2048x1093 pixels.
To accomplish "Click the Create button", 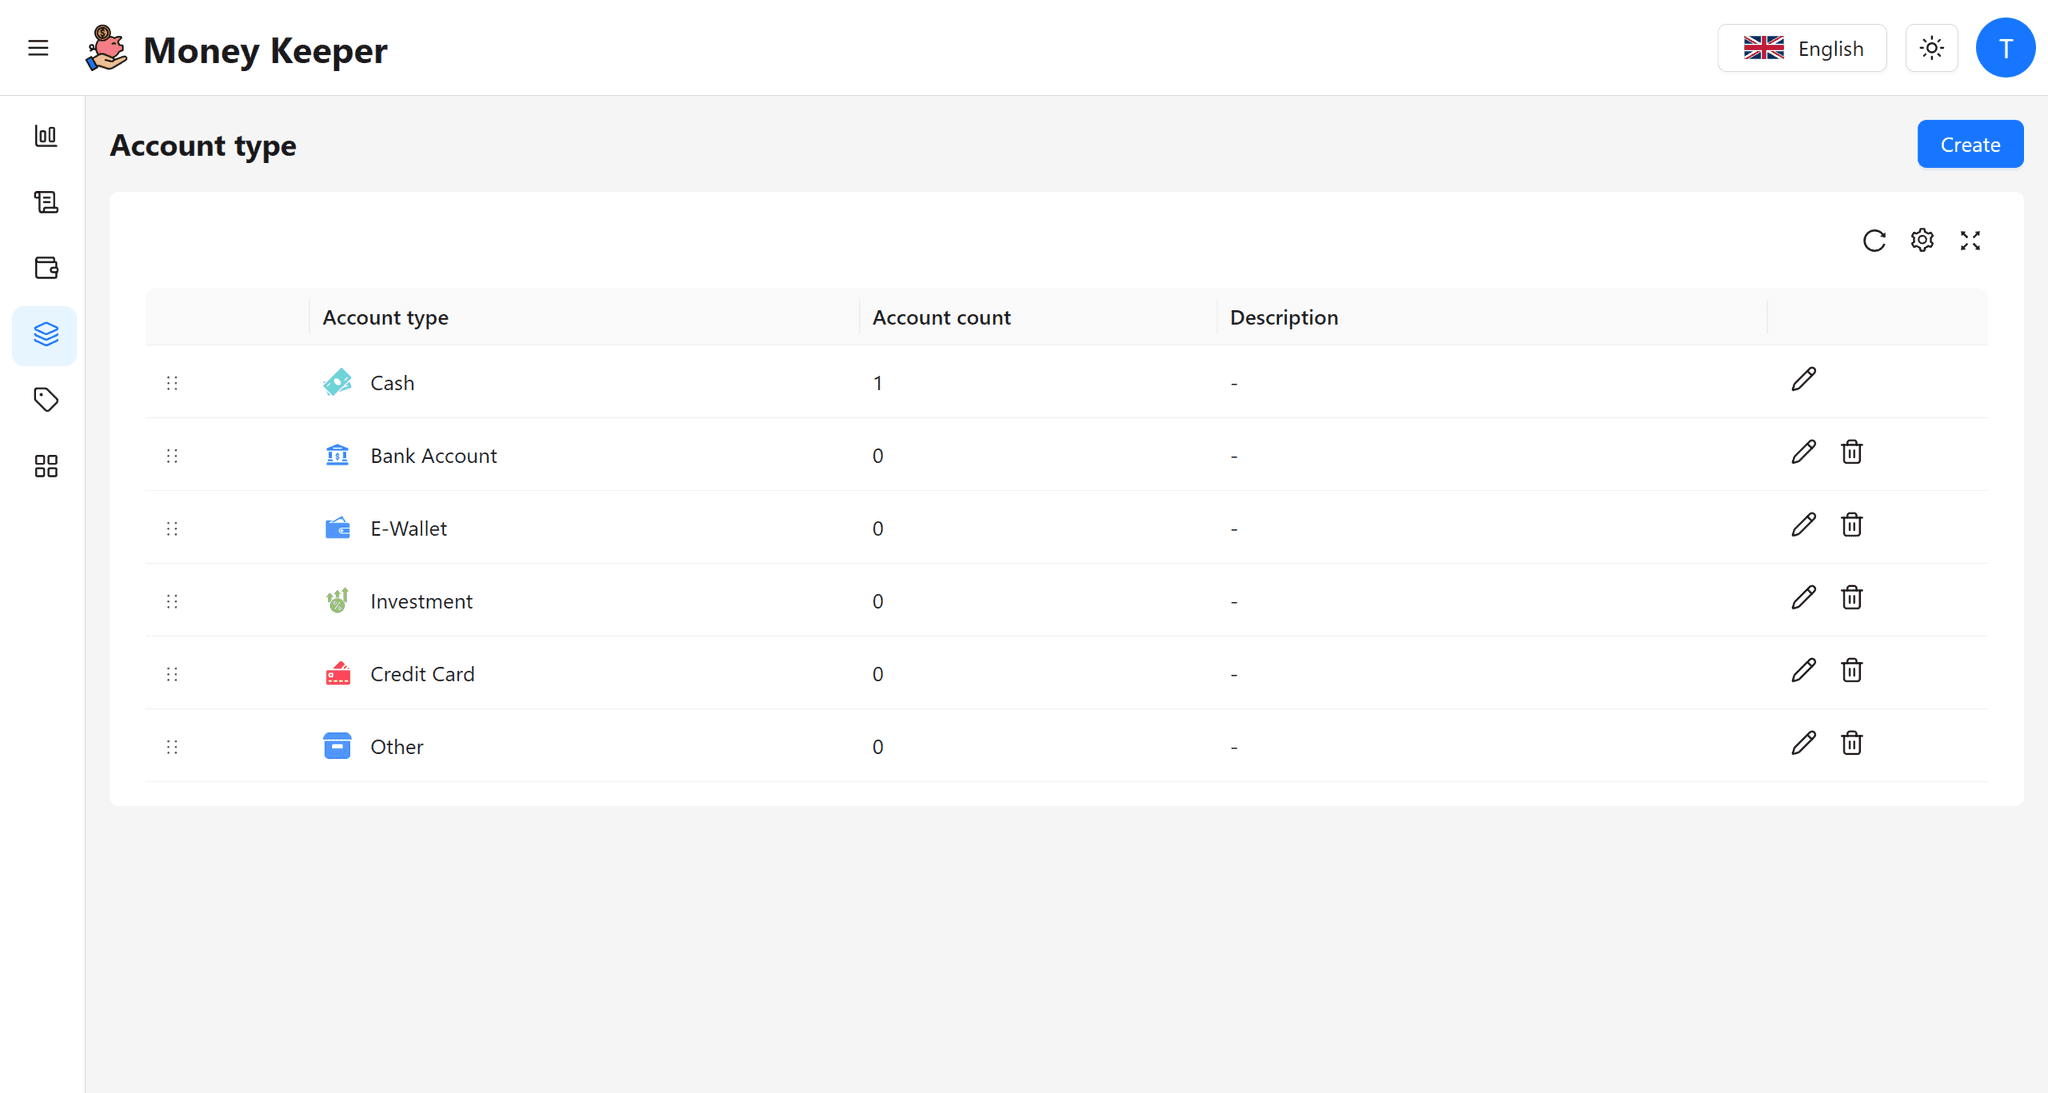I will (1969, 145).
